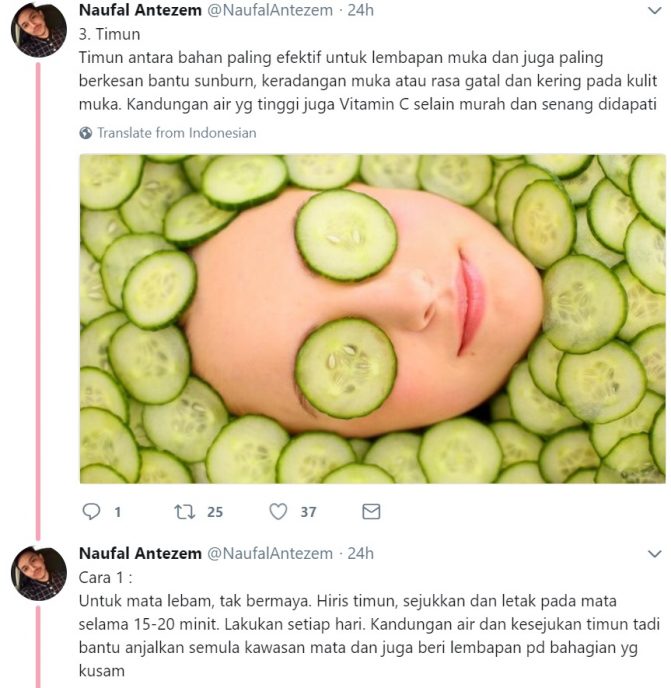
Task: Open @NaufalAntezem handle on first tweet
Action: click(270, 10)
